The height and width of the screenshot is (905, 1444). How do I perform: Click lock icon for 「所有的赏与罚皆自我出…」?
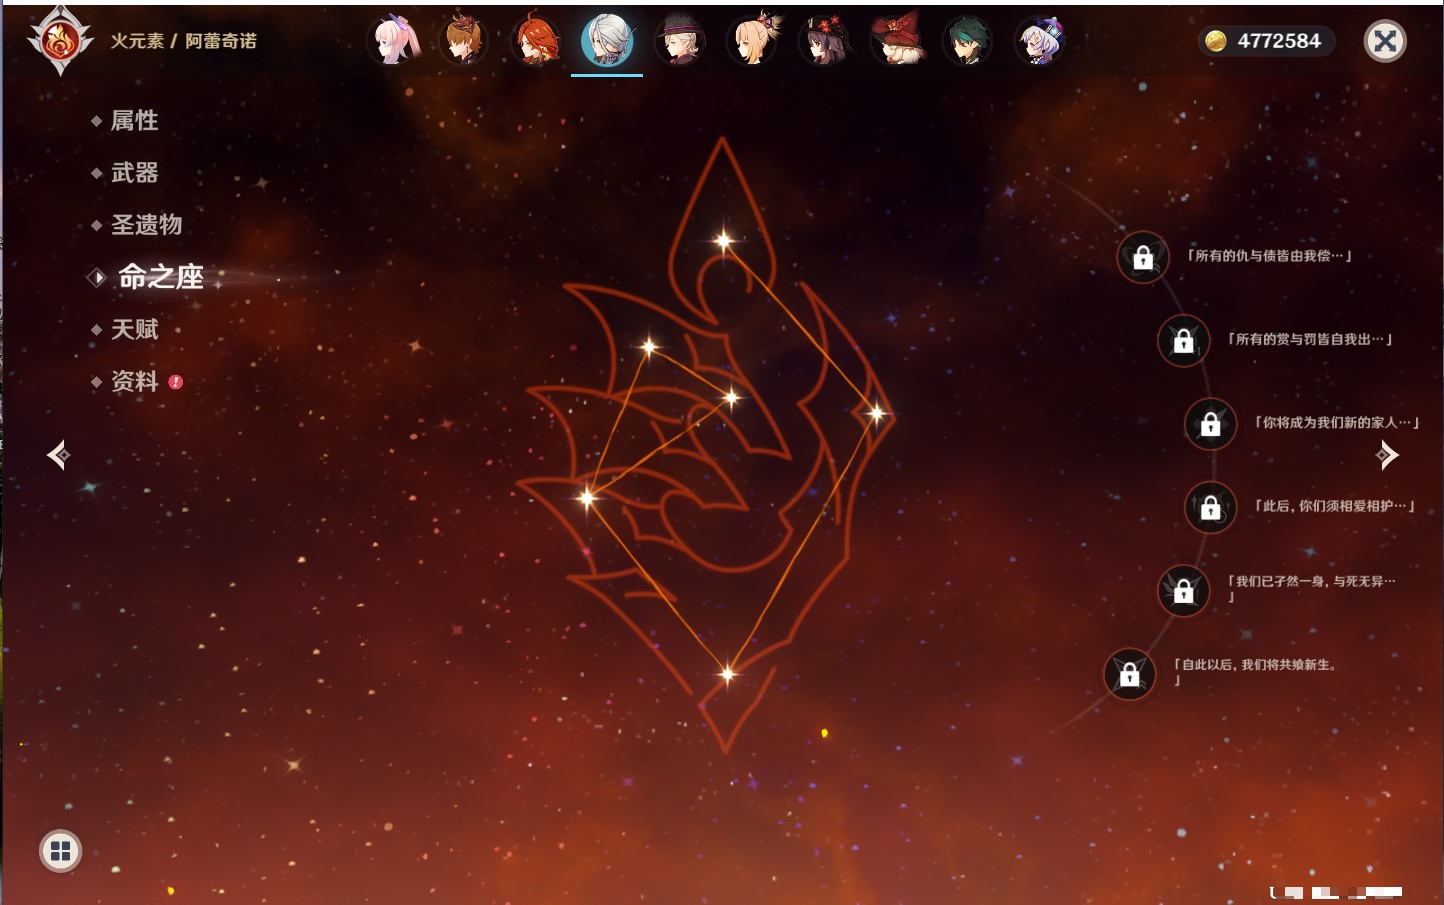(1183, 341)
